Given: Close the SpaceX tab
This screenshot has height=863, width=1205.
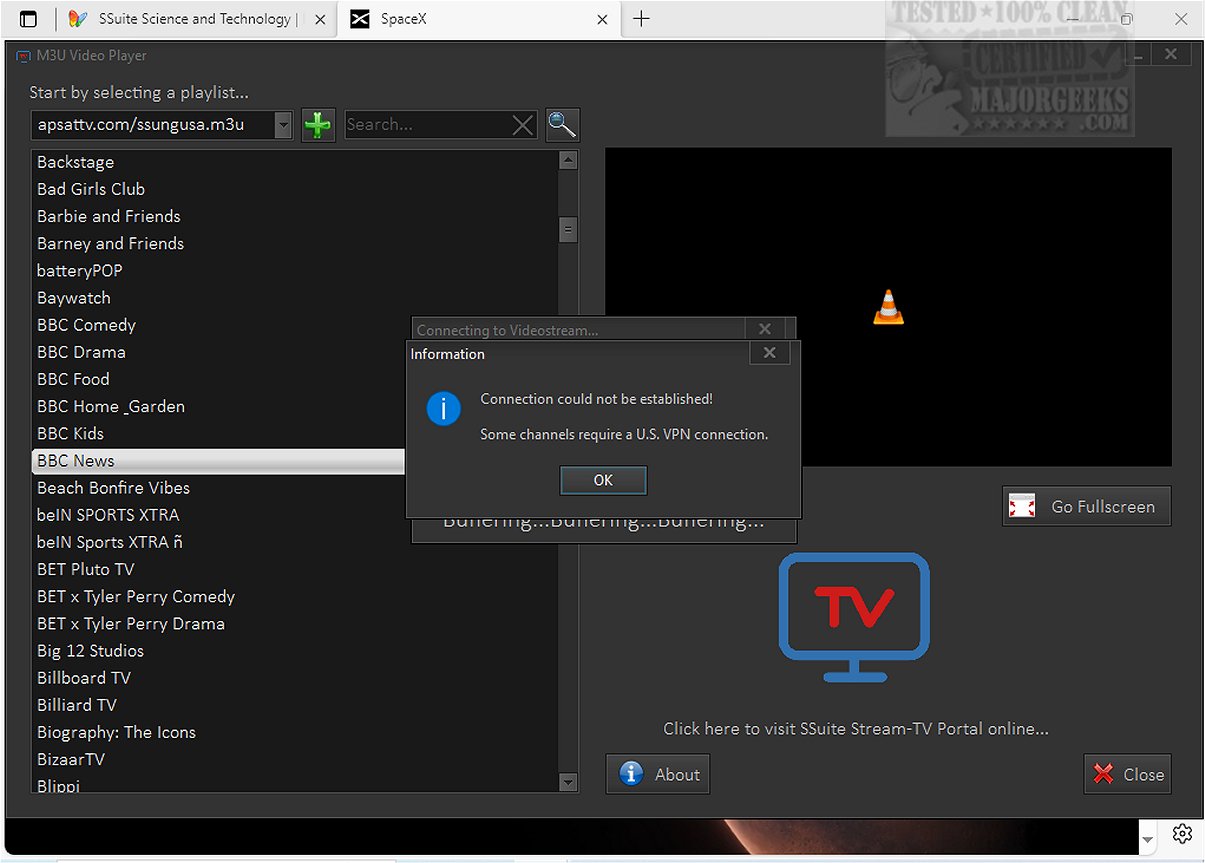Looking at the screenshot, I should click(602, 19).
